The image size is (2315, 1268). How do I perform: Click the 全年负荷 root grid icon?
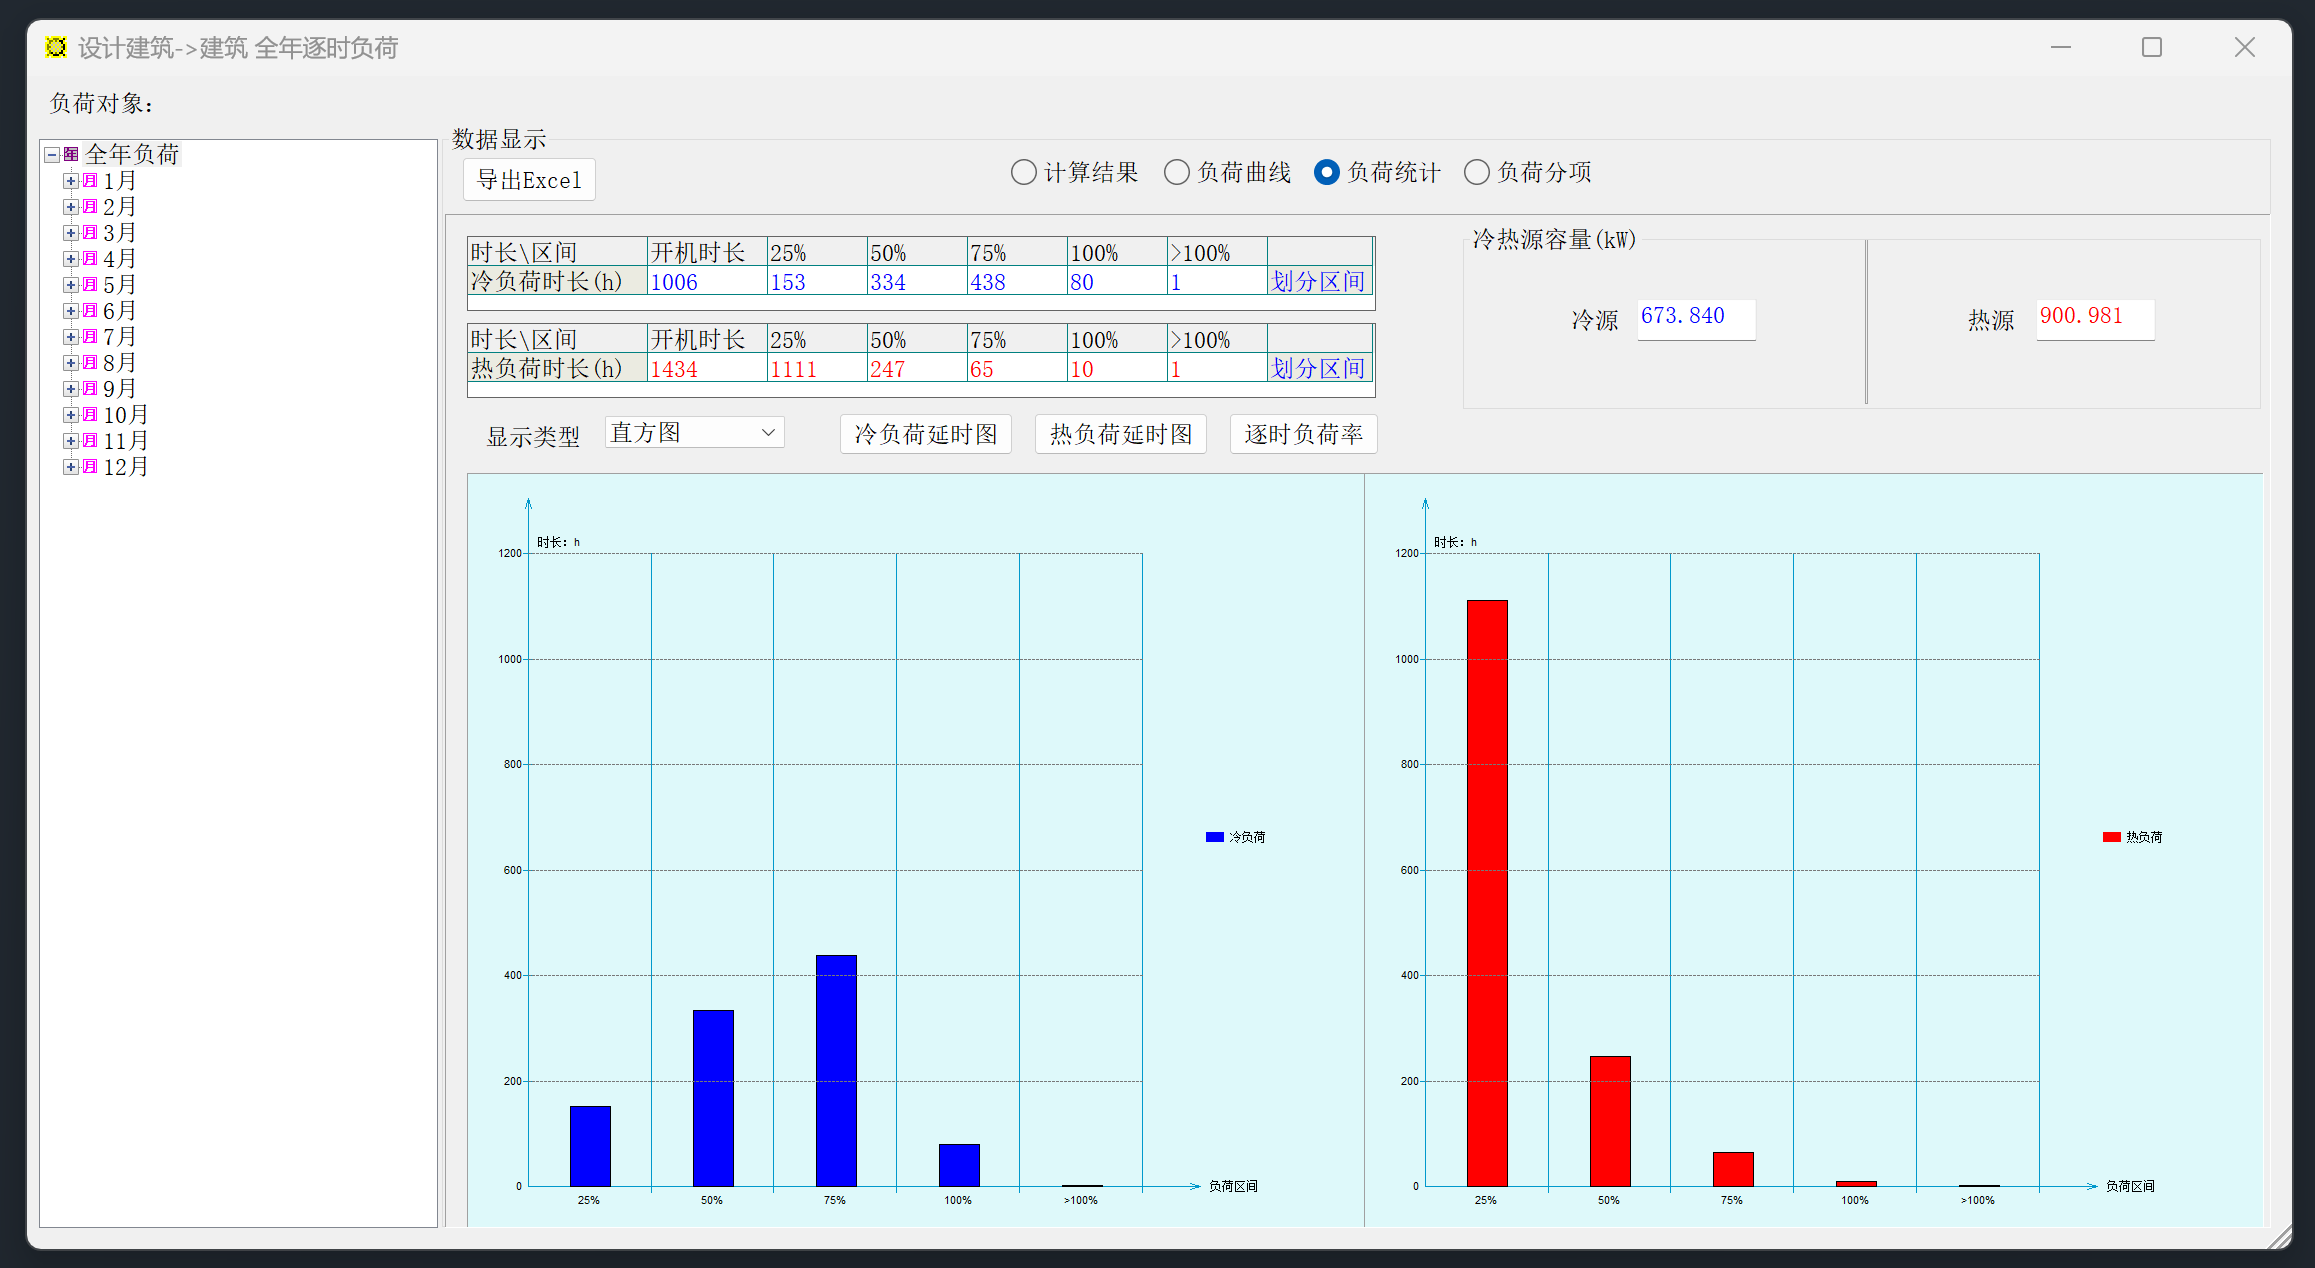pos(71,155)
